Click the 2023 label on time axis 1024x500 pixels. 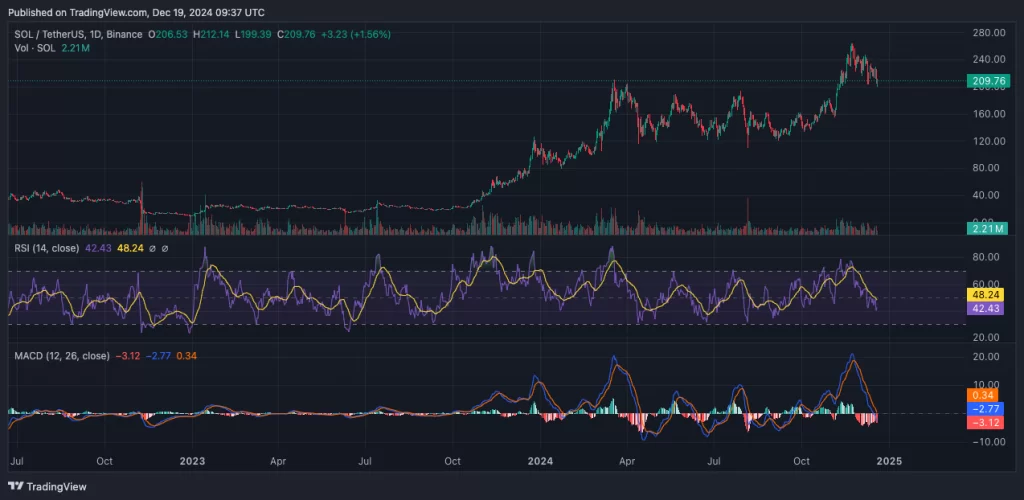tap(192, 463)
